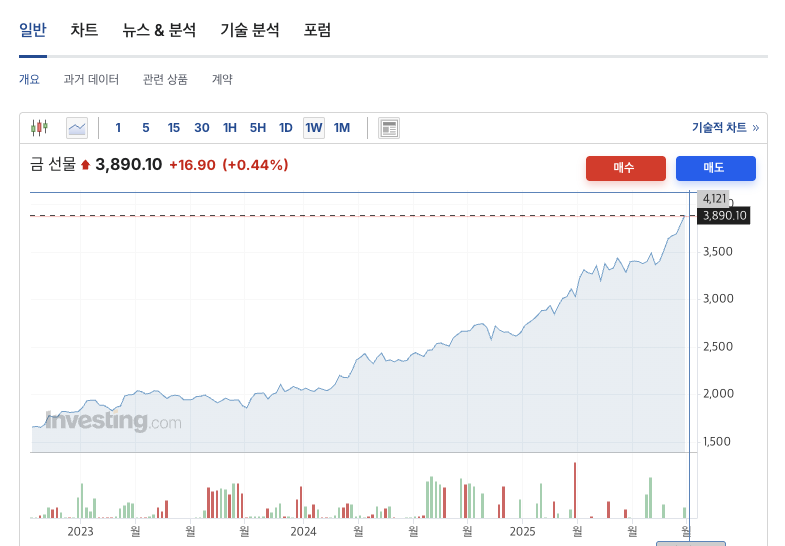
Task: Set the chart interval to 1D
Action: click(x=286, y=128)
